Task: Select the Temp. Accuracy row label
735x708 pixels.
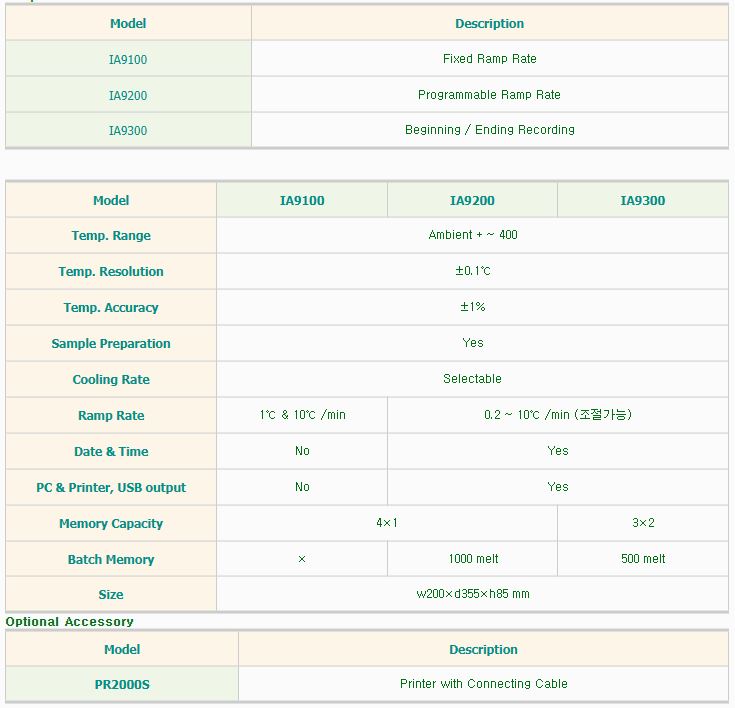Action: (111, 308)
